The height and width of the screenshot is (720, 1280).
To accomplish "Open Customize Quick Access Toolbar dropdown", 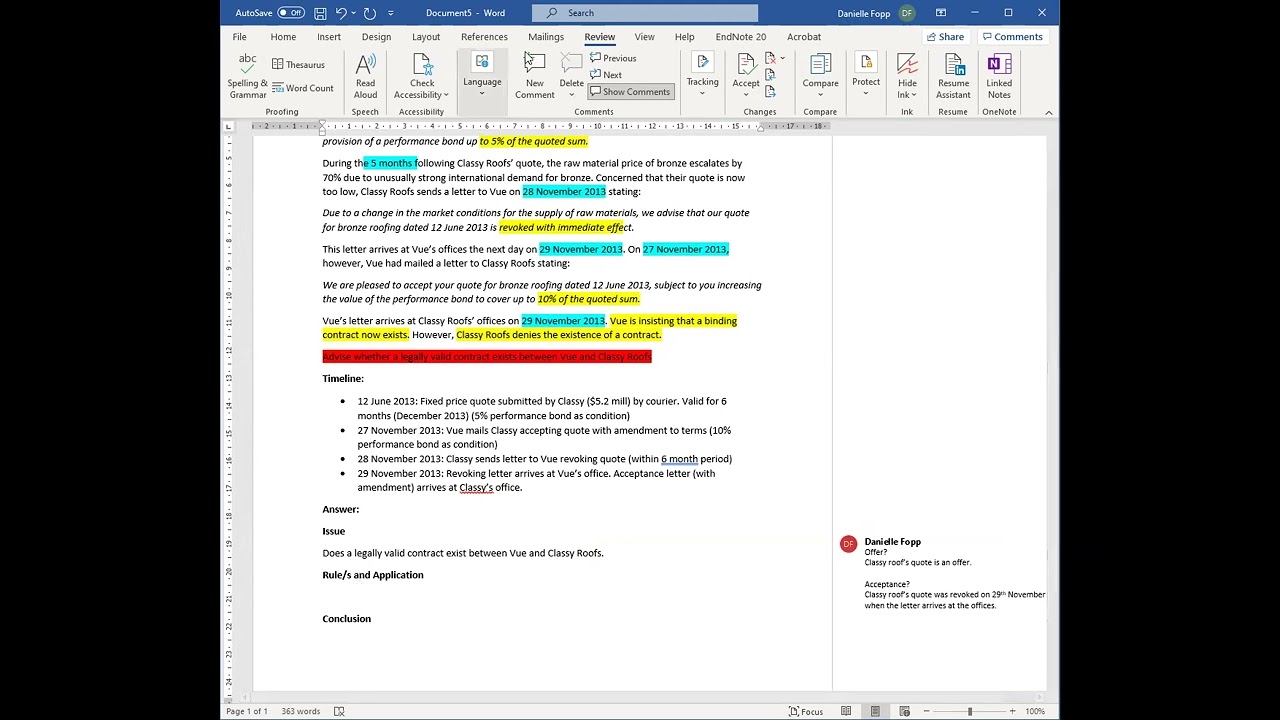I will point(391,13).
